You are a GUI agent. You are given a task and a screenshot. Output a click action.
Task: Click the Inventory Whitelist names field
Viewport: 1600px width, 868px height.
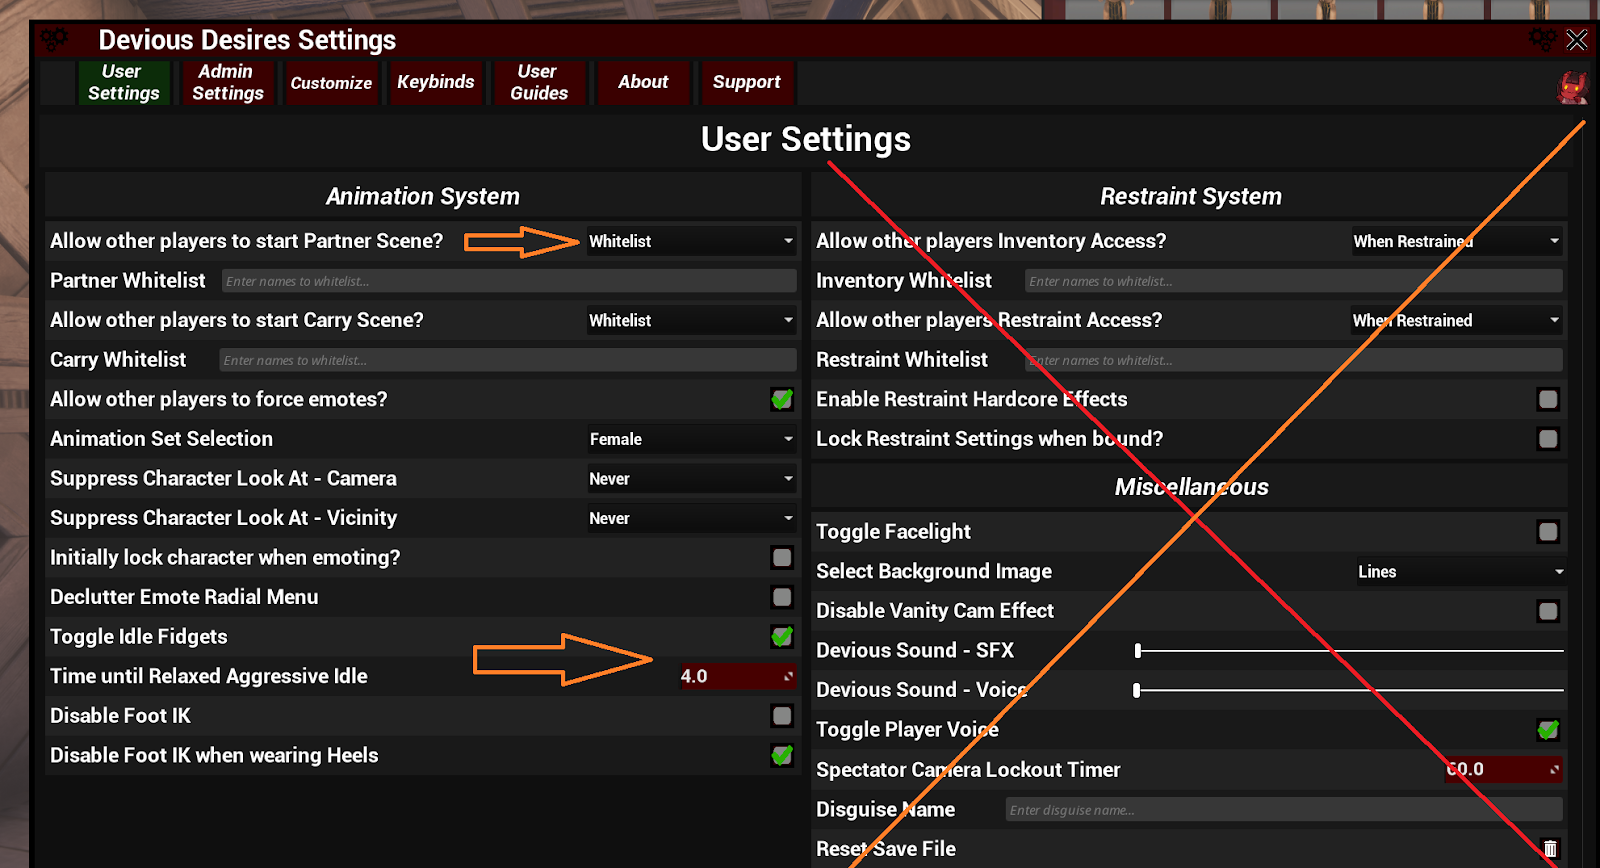point(1293,281)
